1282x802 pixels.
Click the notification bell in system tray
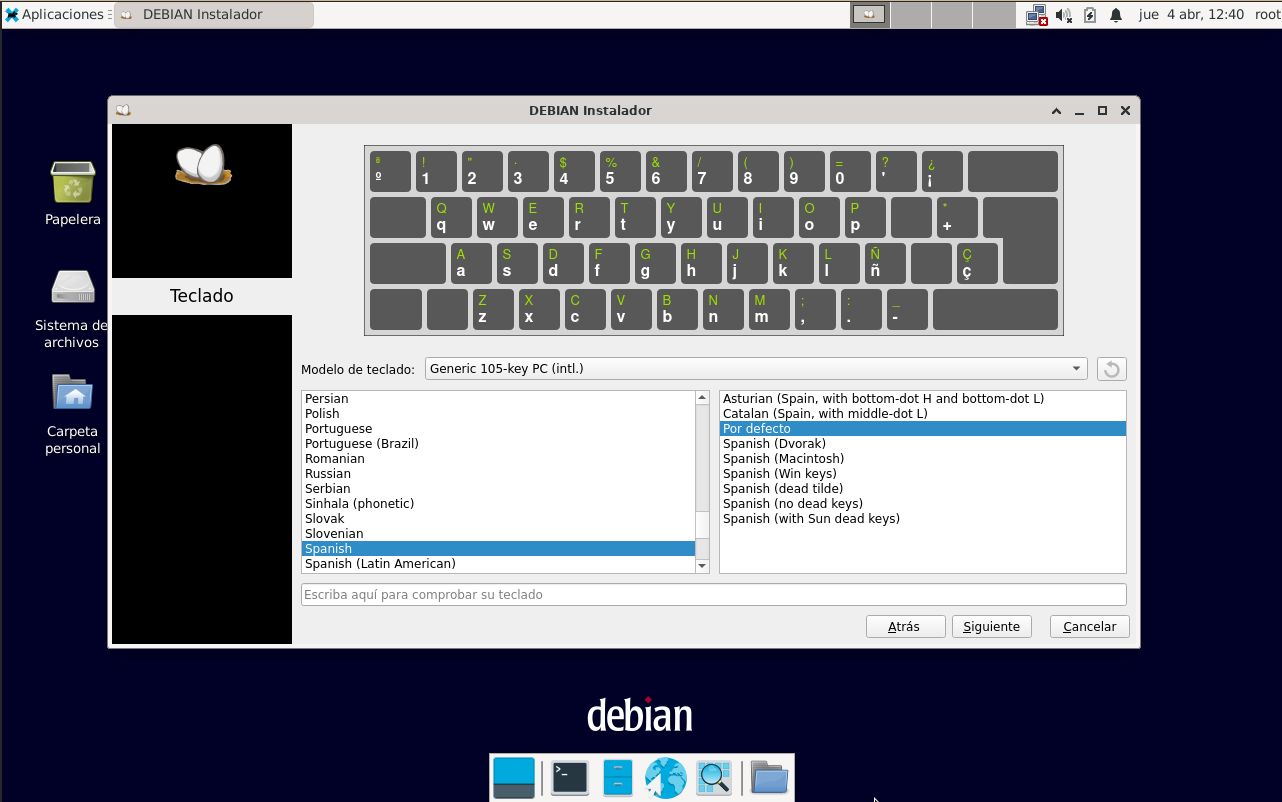1116,15
